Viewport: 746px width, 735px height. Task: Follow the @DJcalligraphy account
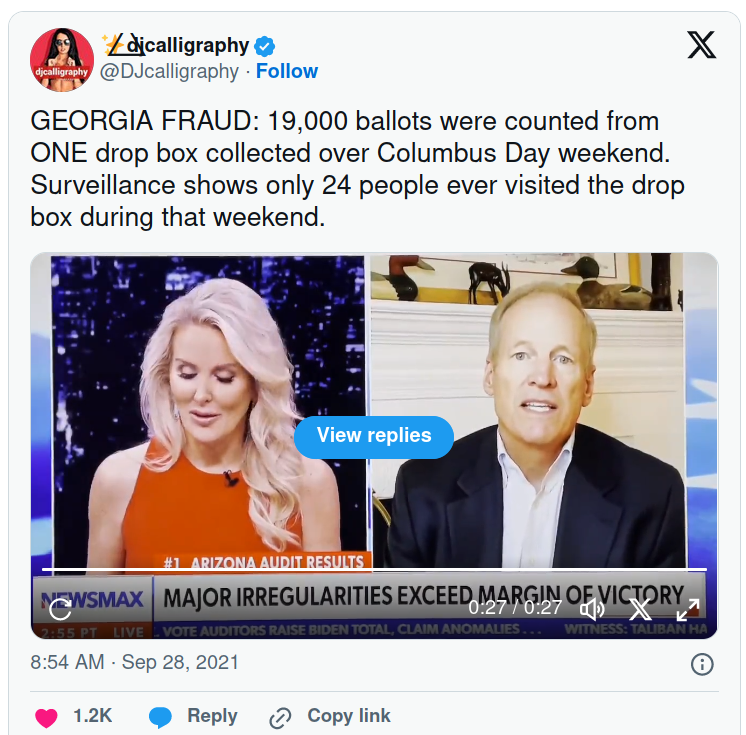click(287, 71)
